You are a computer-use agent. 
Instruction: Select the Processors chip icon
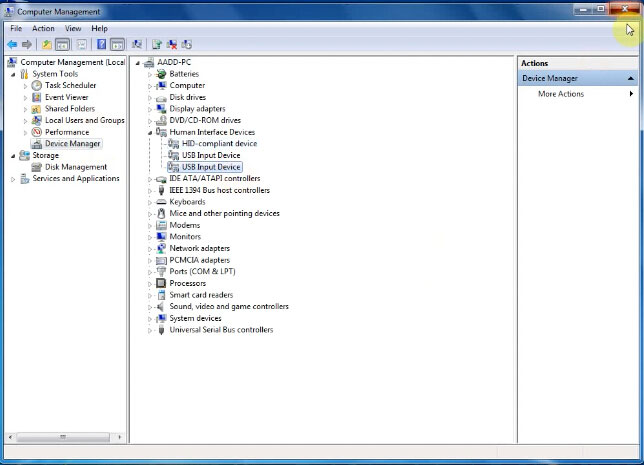[161, 283]
